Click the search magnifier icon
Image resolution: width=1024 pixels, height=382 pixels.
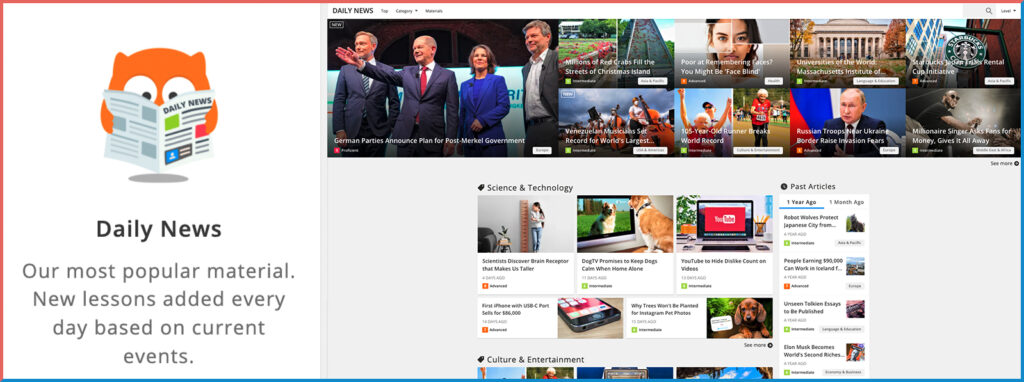(x=989, y=10)
